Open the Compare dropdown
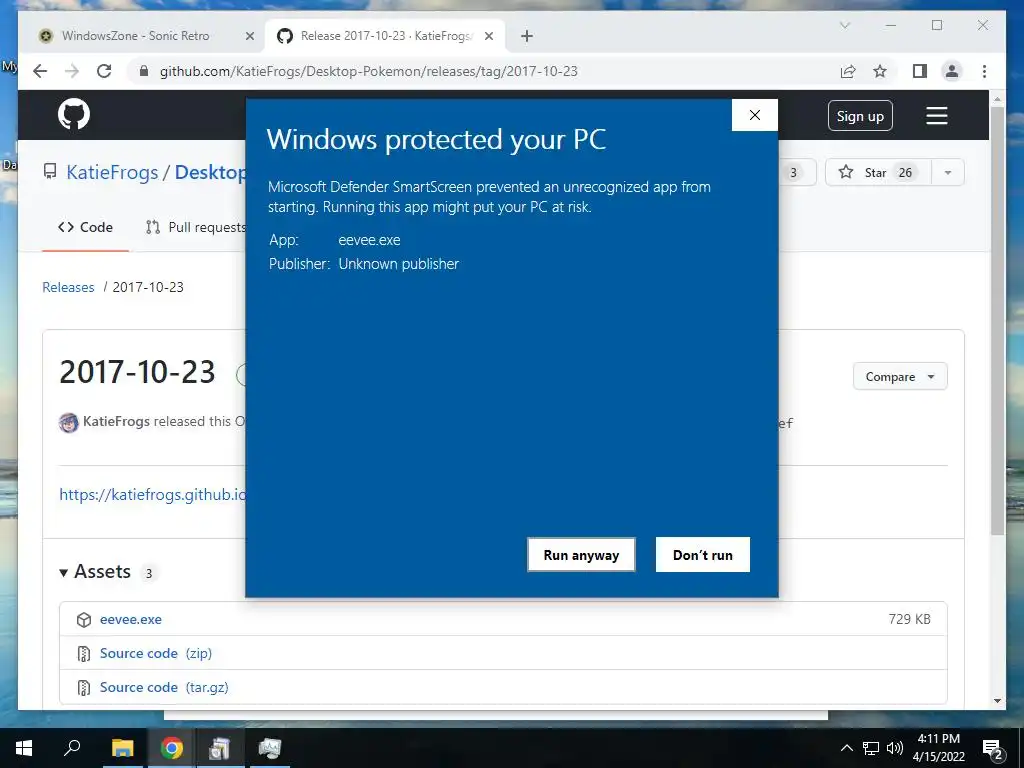The image size is (1024, 768). coord(900,377)
